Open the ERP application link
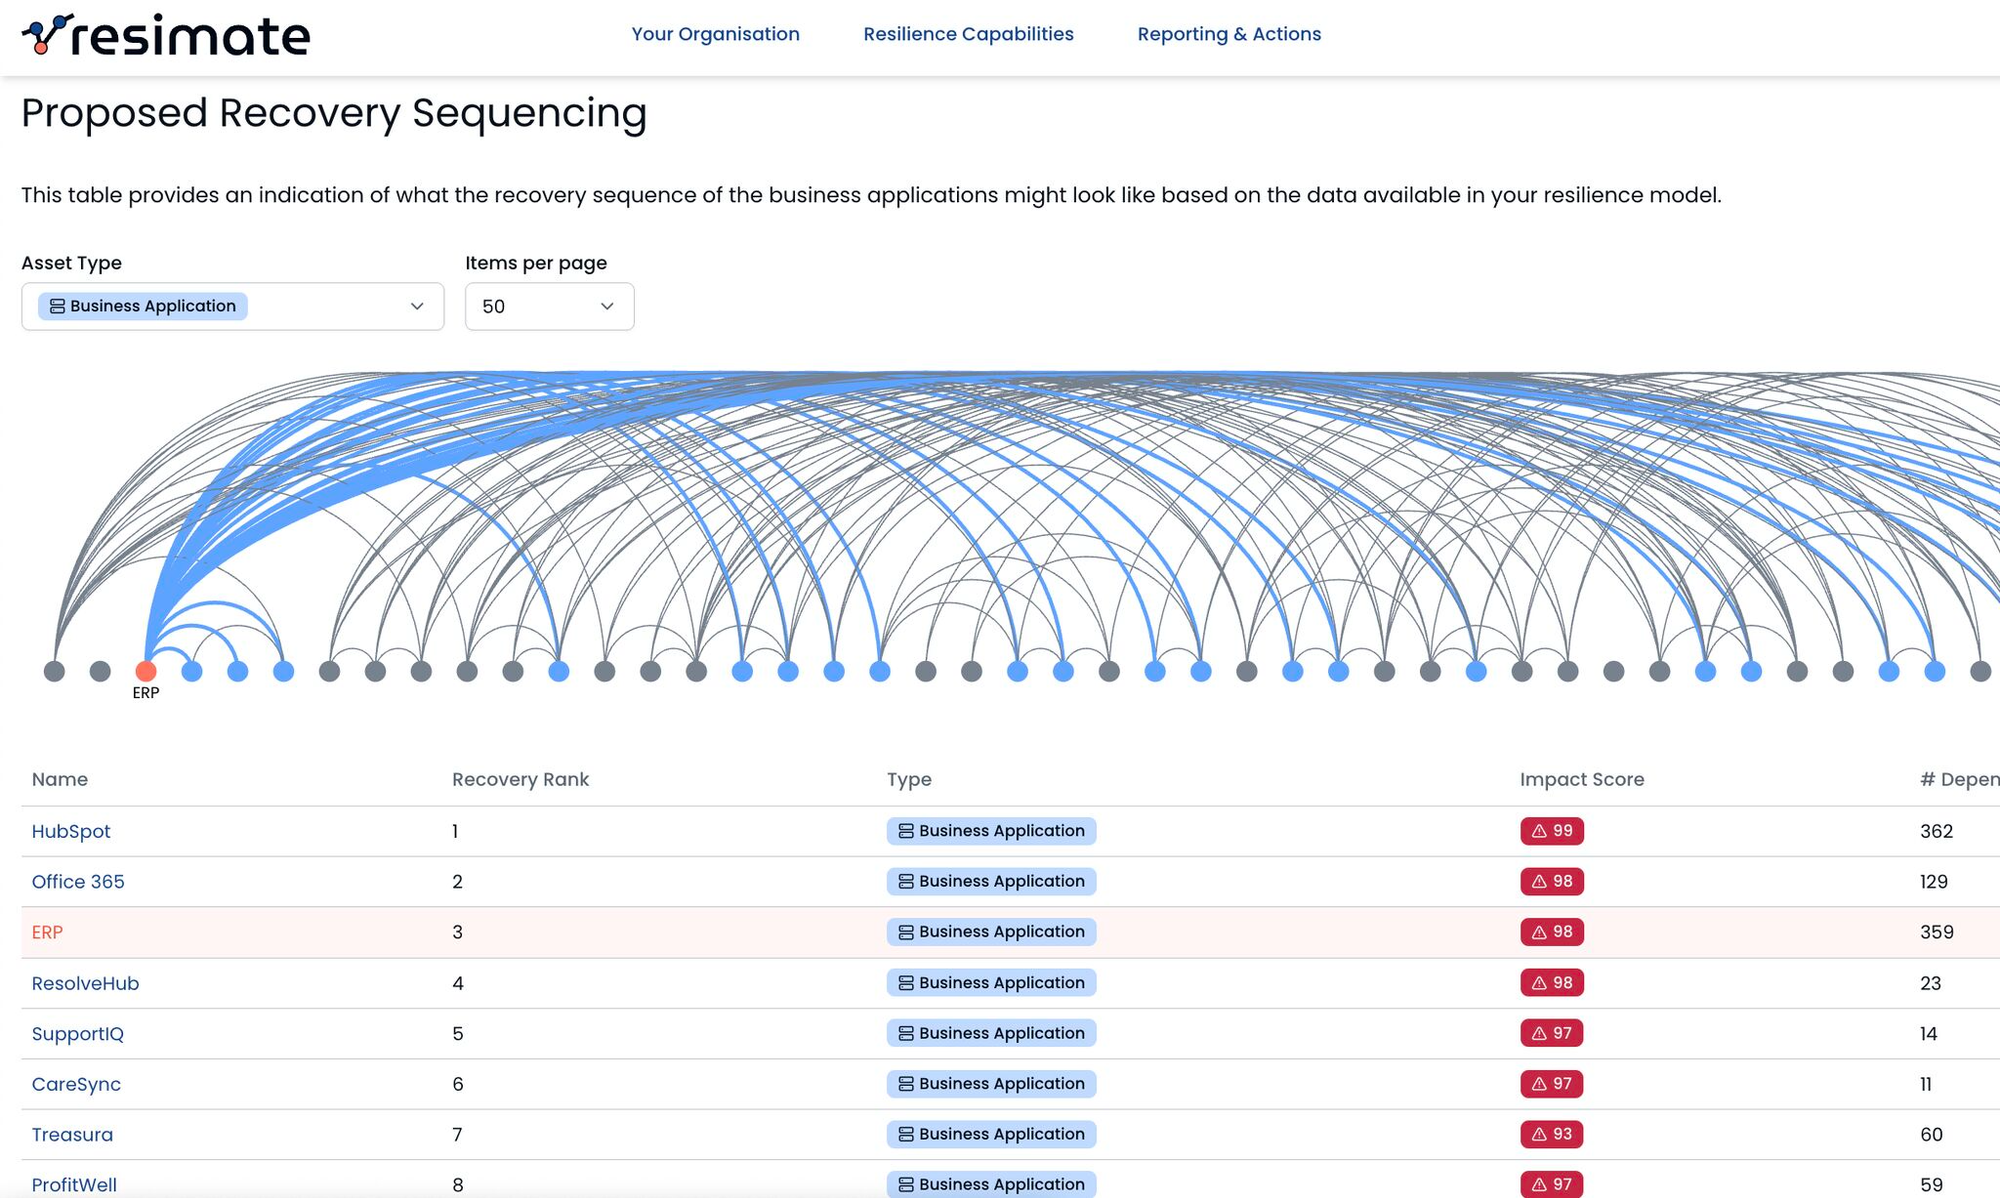Image resolution: width=2000 pixels, height=1198 pixels. coord(47,932)
